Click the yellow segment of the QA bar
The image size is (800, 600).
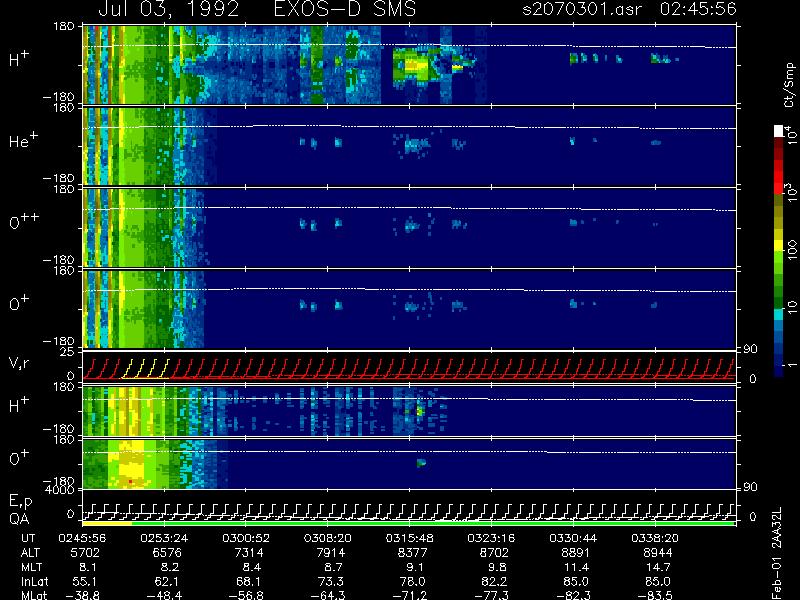coord(107,523)
